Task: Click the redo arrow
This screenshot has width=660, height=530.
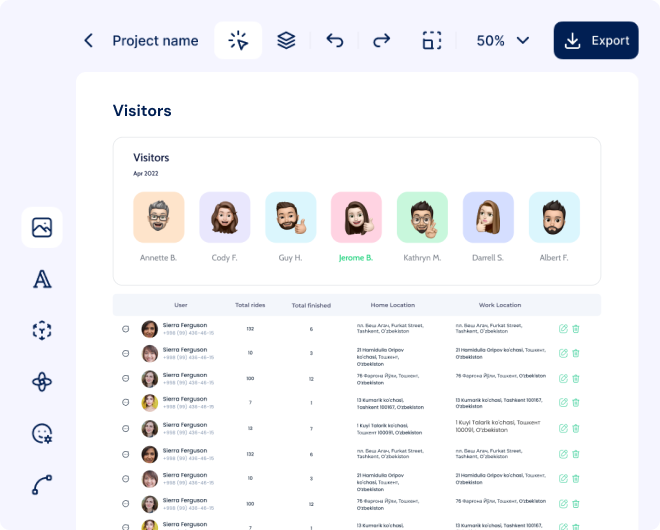Action: [381, 41]
